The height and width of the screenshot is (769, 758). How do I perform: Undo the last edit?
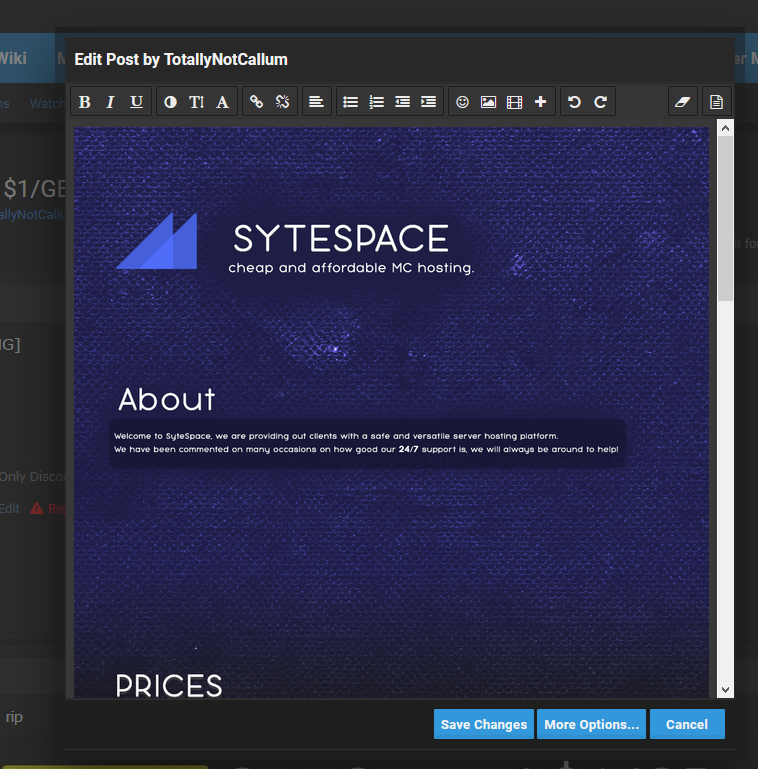pos(574,102)
